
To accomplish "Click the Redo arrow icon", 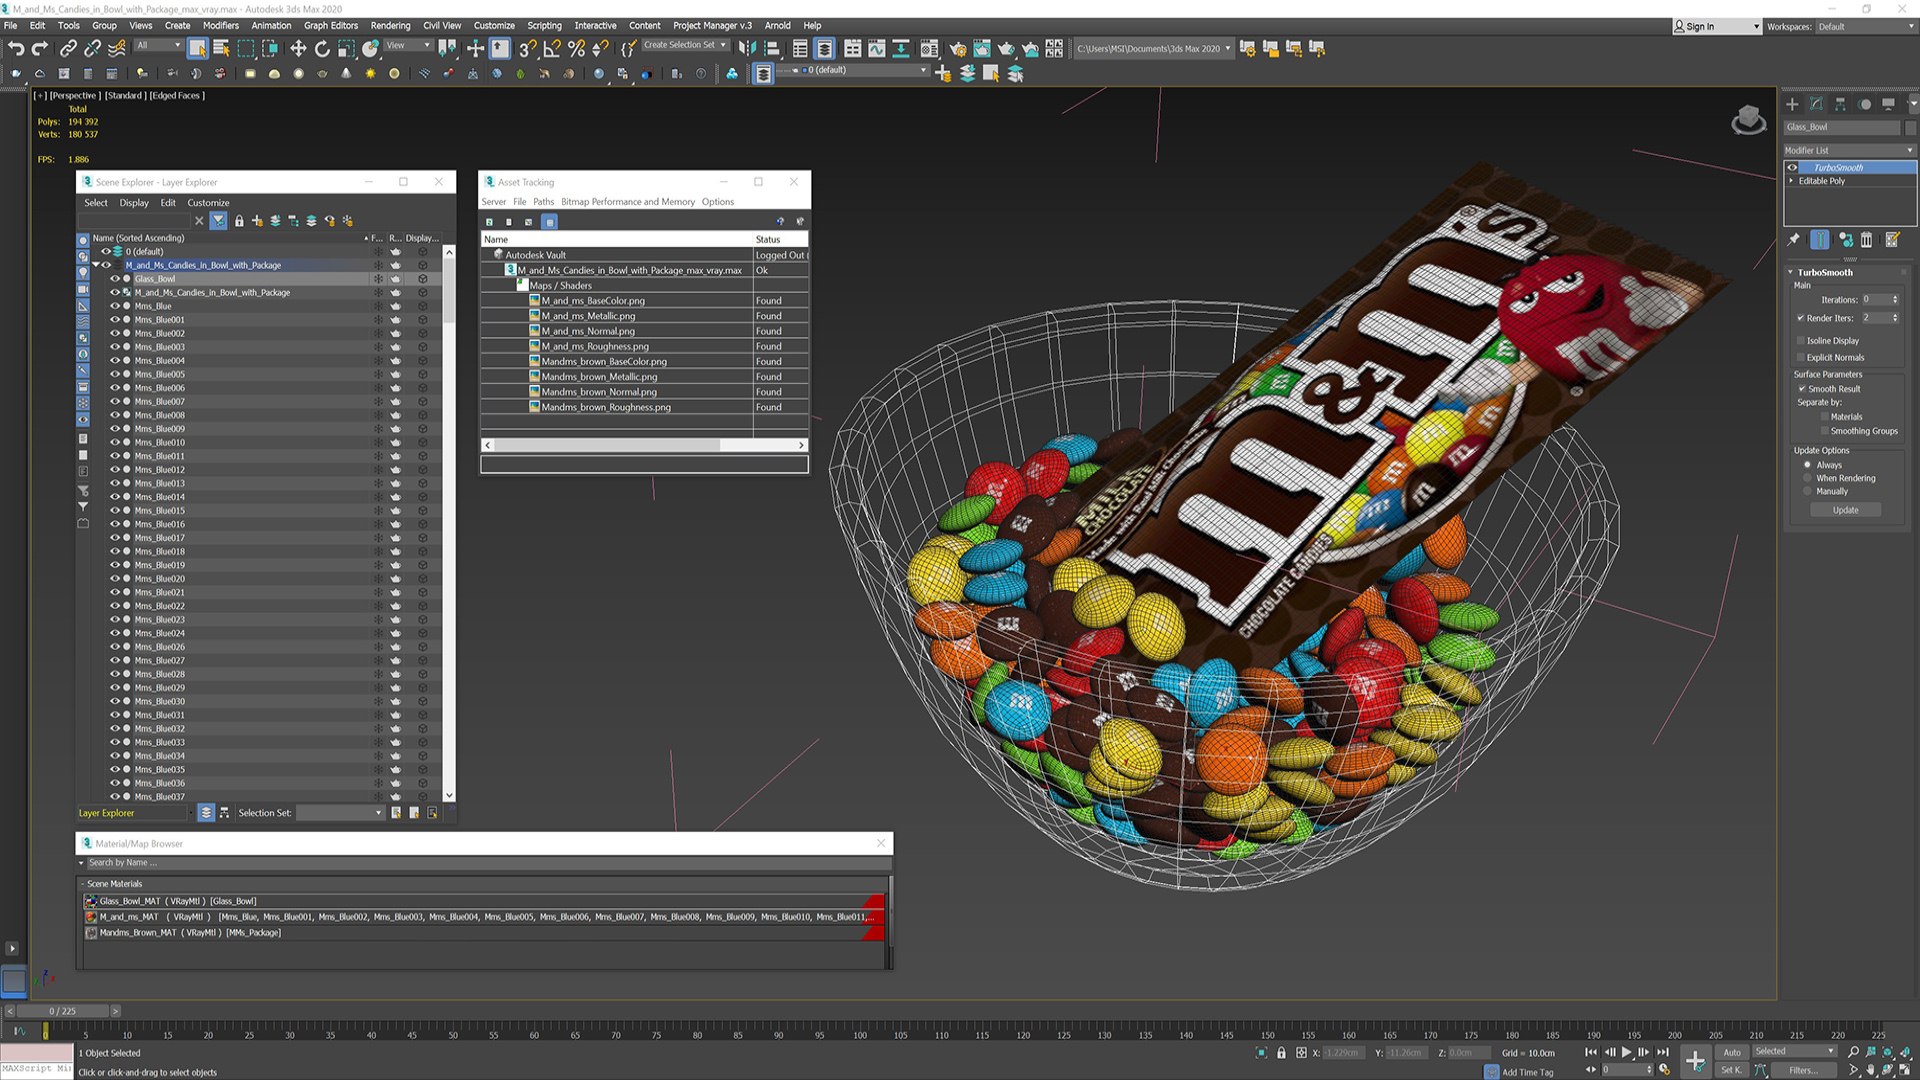I will click(x=40, y=48).
